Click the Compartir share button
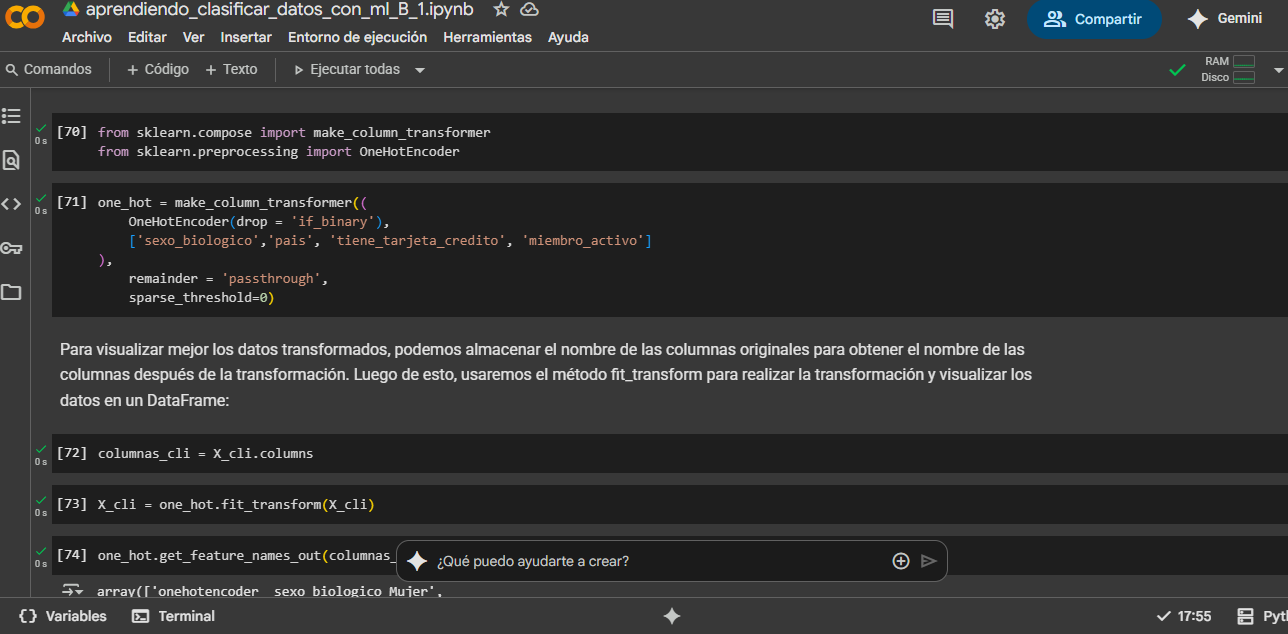This screenshot has width=1288, height=634. click(1094, 19)
